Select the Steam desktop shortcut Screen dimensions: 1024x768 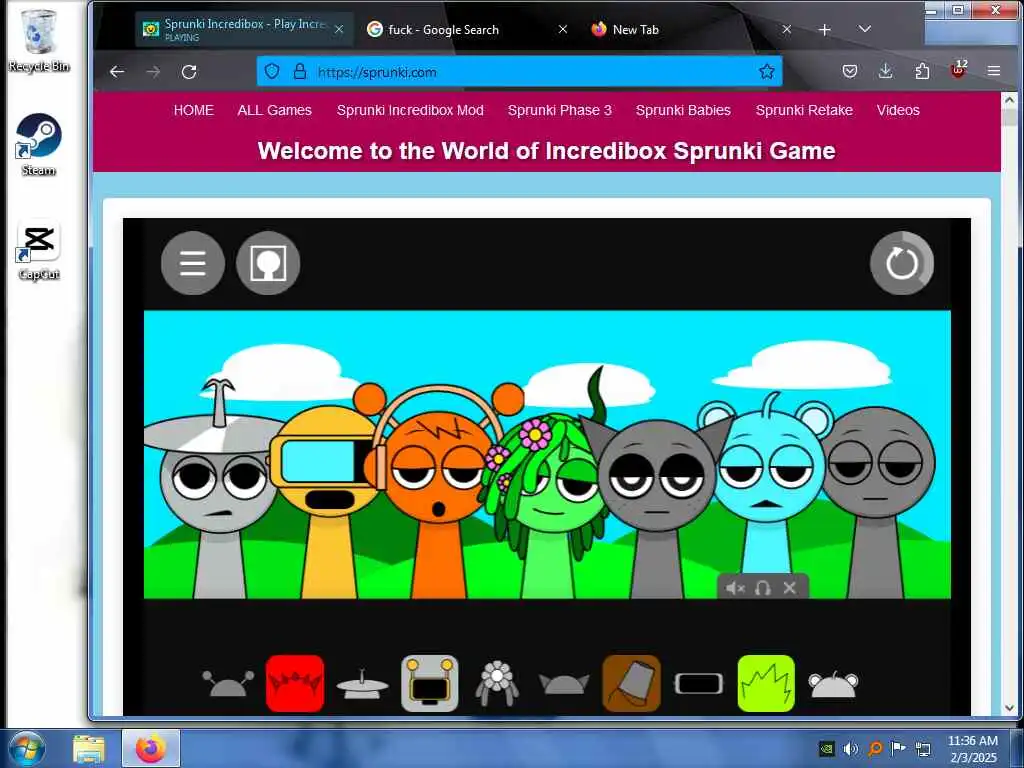[39, 145]
